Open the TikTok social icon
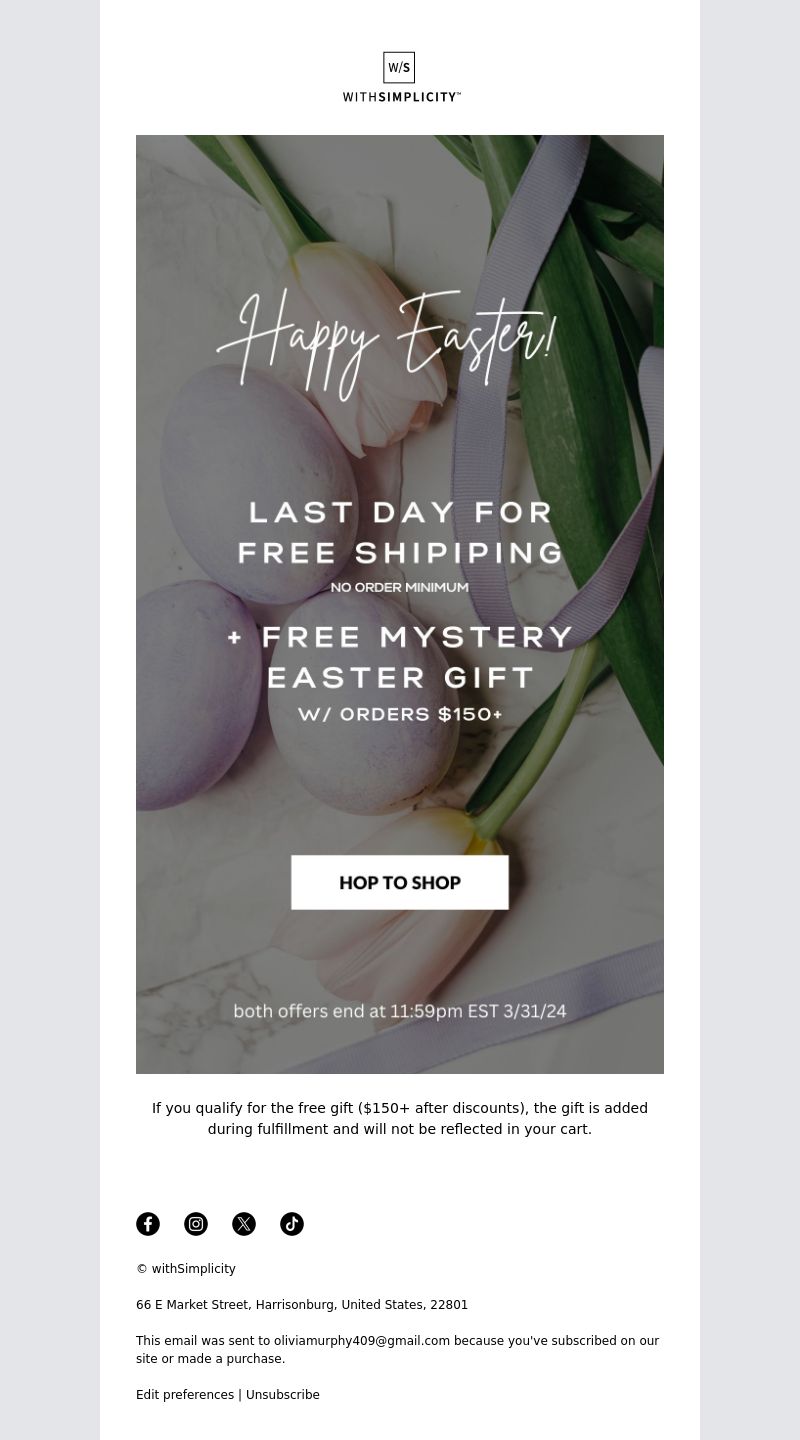800x1440 pixels. 292,1224
